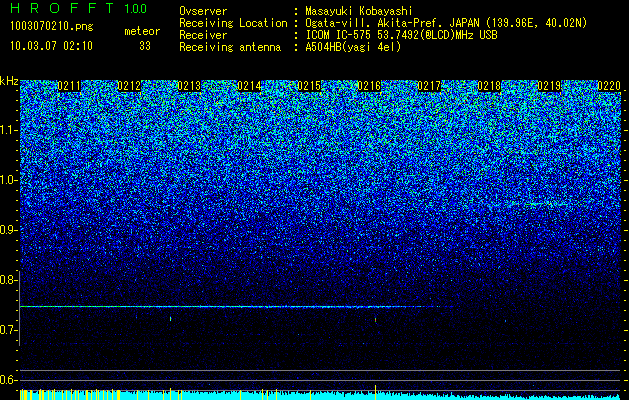
Task: Click the Receiving antenna field label
Action: coord(230,47)
